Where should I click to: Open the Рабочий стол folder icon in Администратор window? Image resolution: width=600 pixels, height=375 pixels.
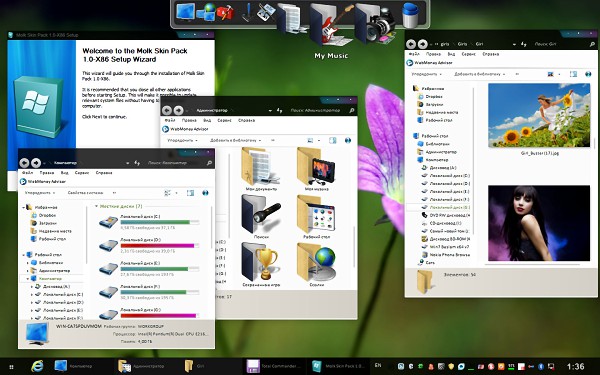(316, 214)
